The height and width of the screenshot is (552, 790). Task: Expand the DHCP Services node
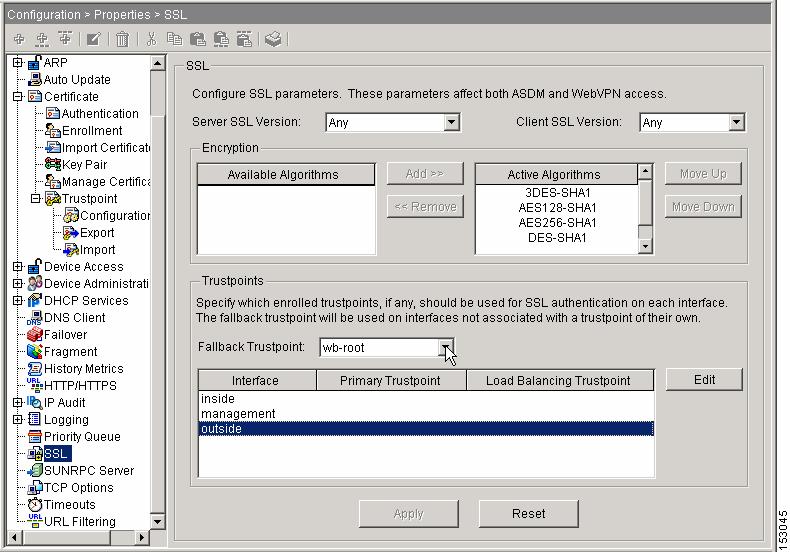[x=18, y=301]
